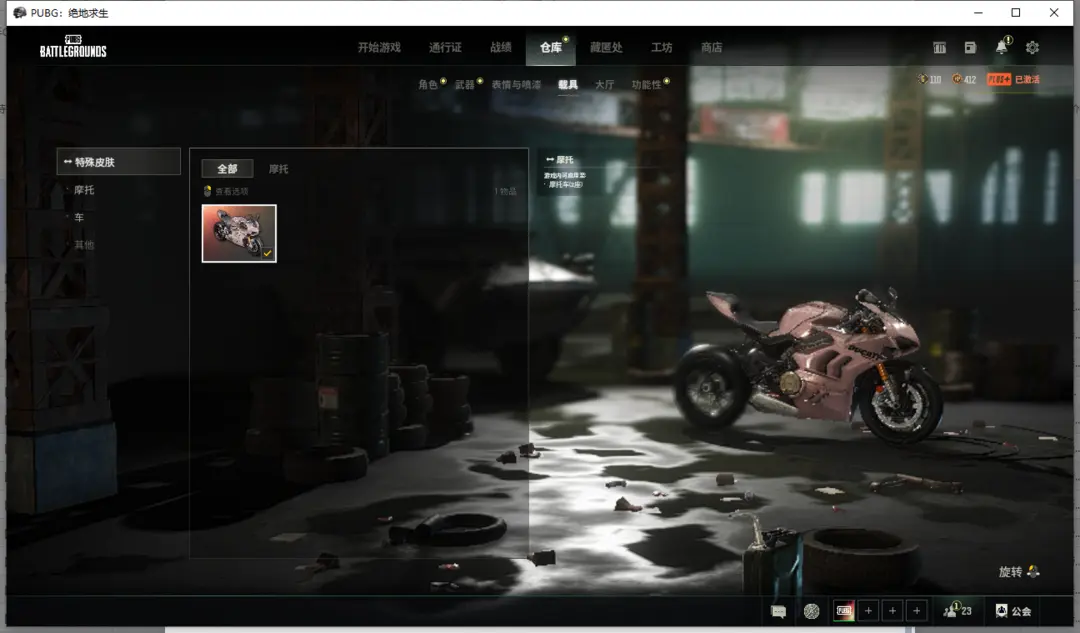This screenshot has height=633, width=1080.
Task: Open the notifications bell
Action: click(x=1001, y=47)
